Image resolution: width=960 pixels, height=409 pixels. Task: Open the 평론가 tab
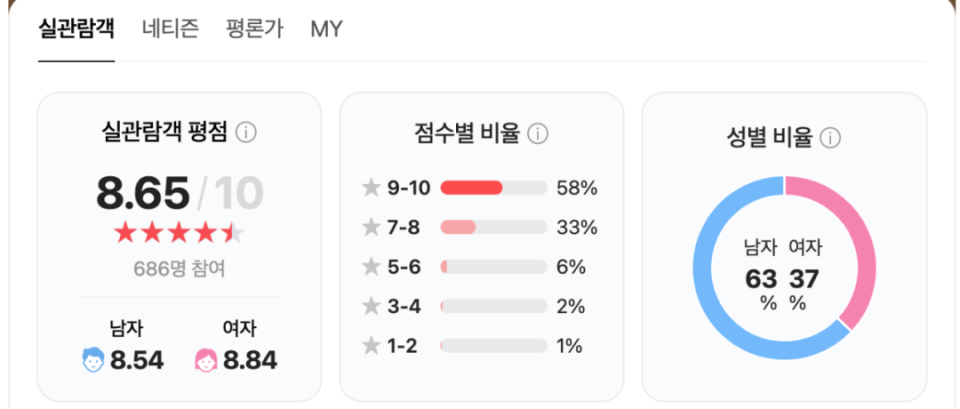pos(255,29)
